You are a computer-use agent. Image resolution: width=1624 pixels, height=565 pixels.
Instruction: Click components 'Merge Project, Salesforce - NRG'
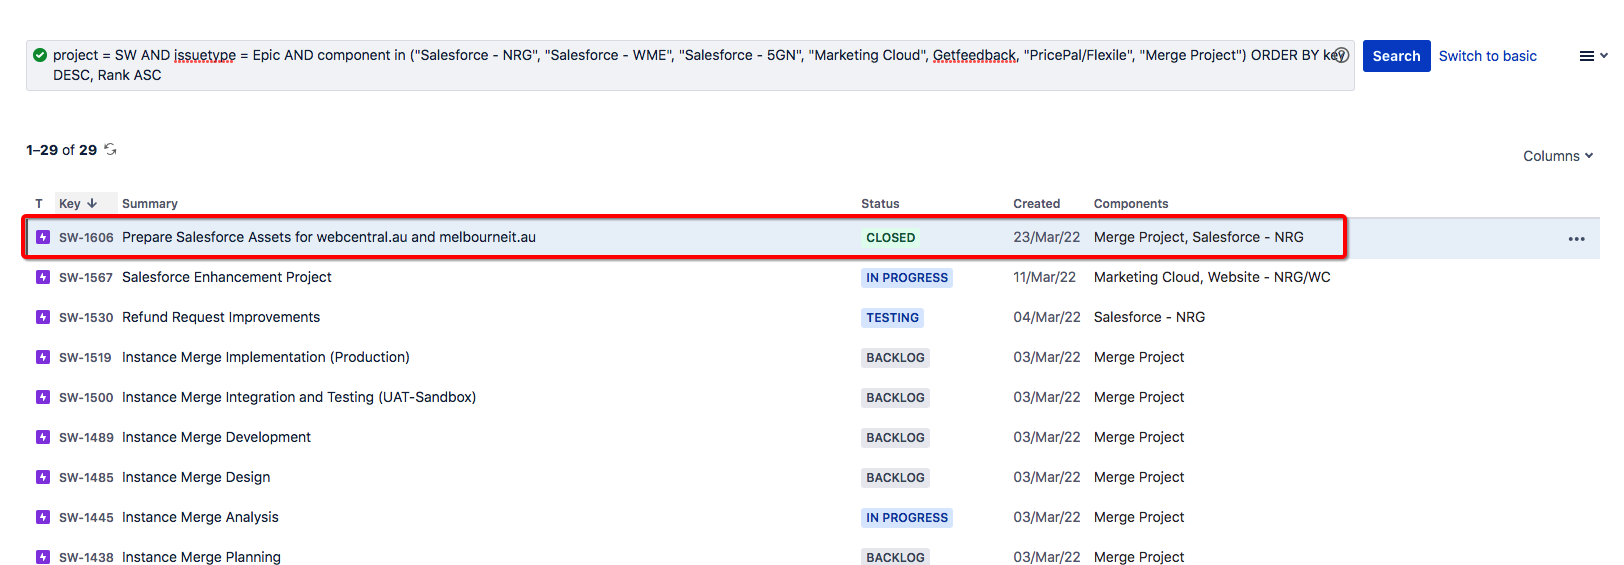(x=1199, y=237)
